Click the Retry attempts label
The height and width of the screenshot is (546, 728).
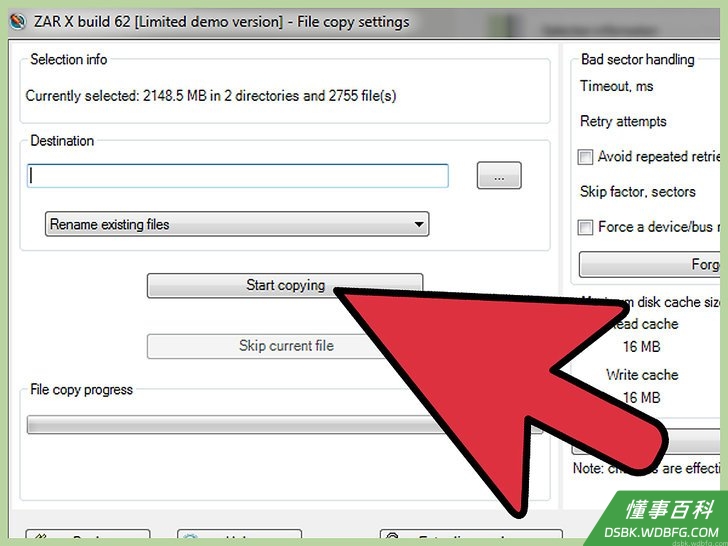pos(623,122)
